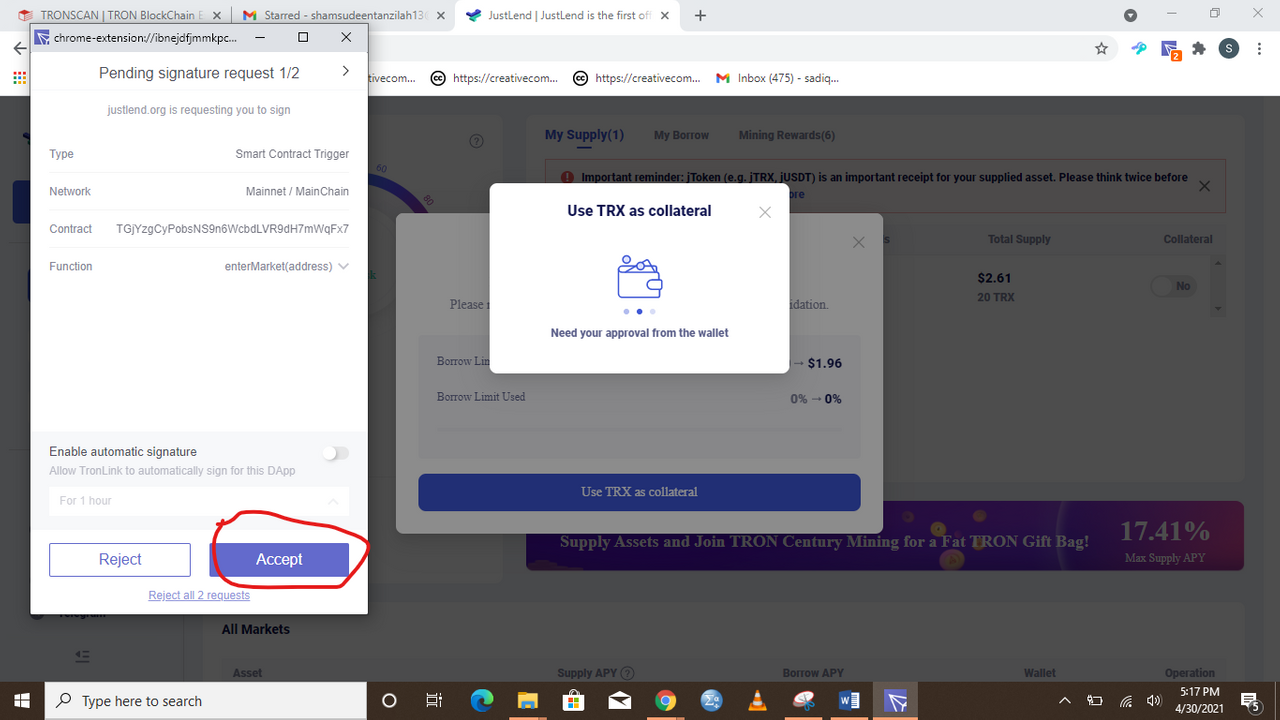Go to next pending signature request

click(x=345, y=72)
